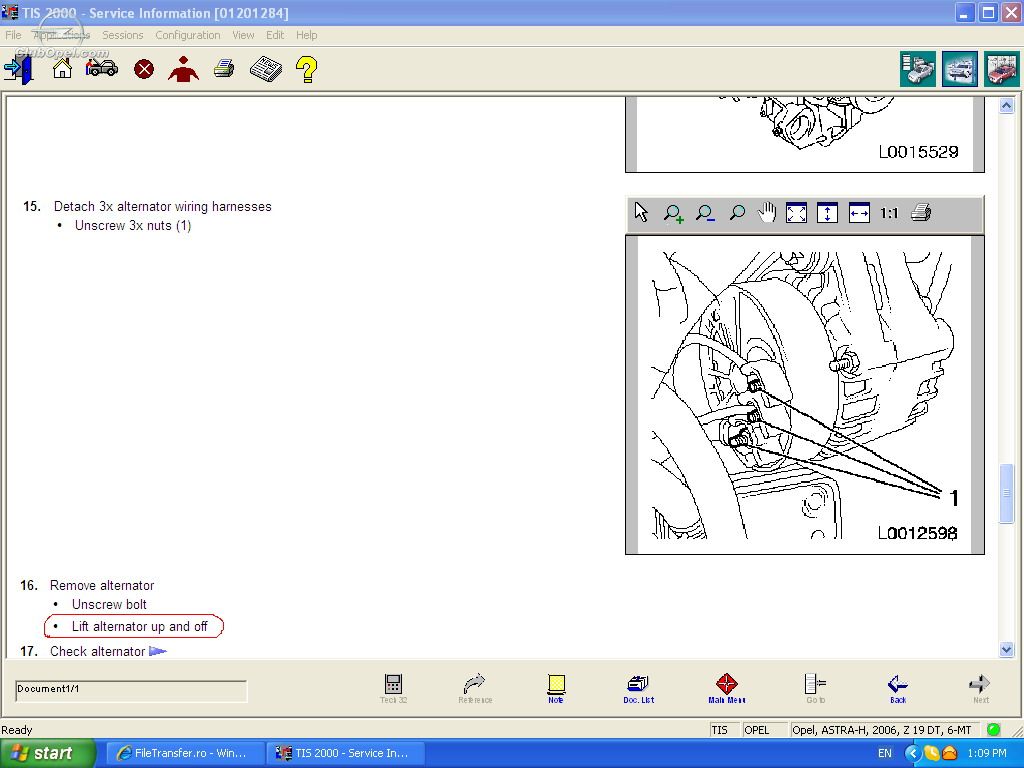
Task: Click the Next arrow button
Action: 980,688
